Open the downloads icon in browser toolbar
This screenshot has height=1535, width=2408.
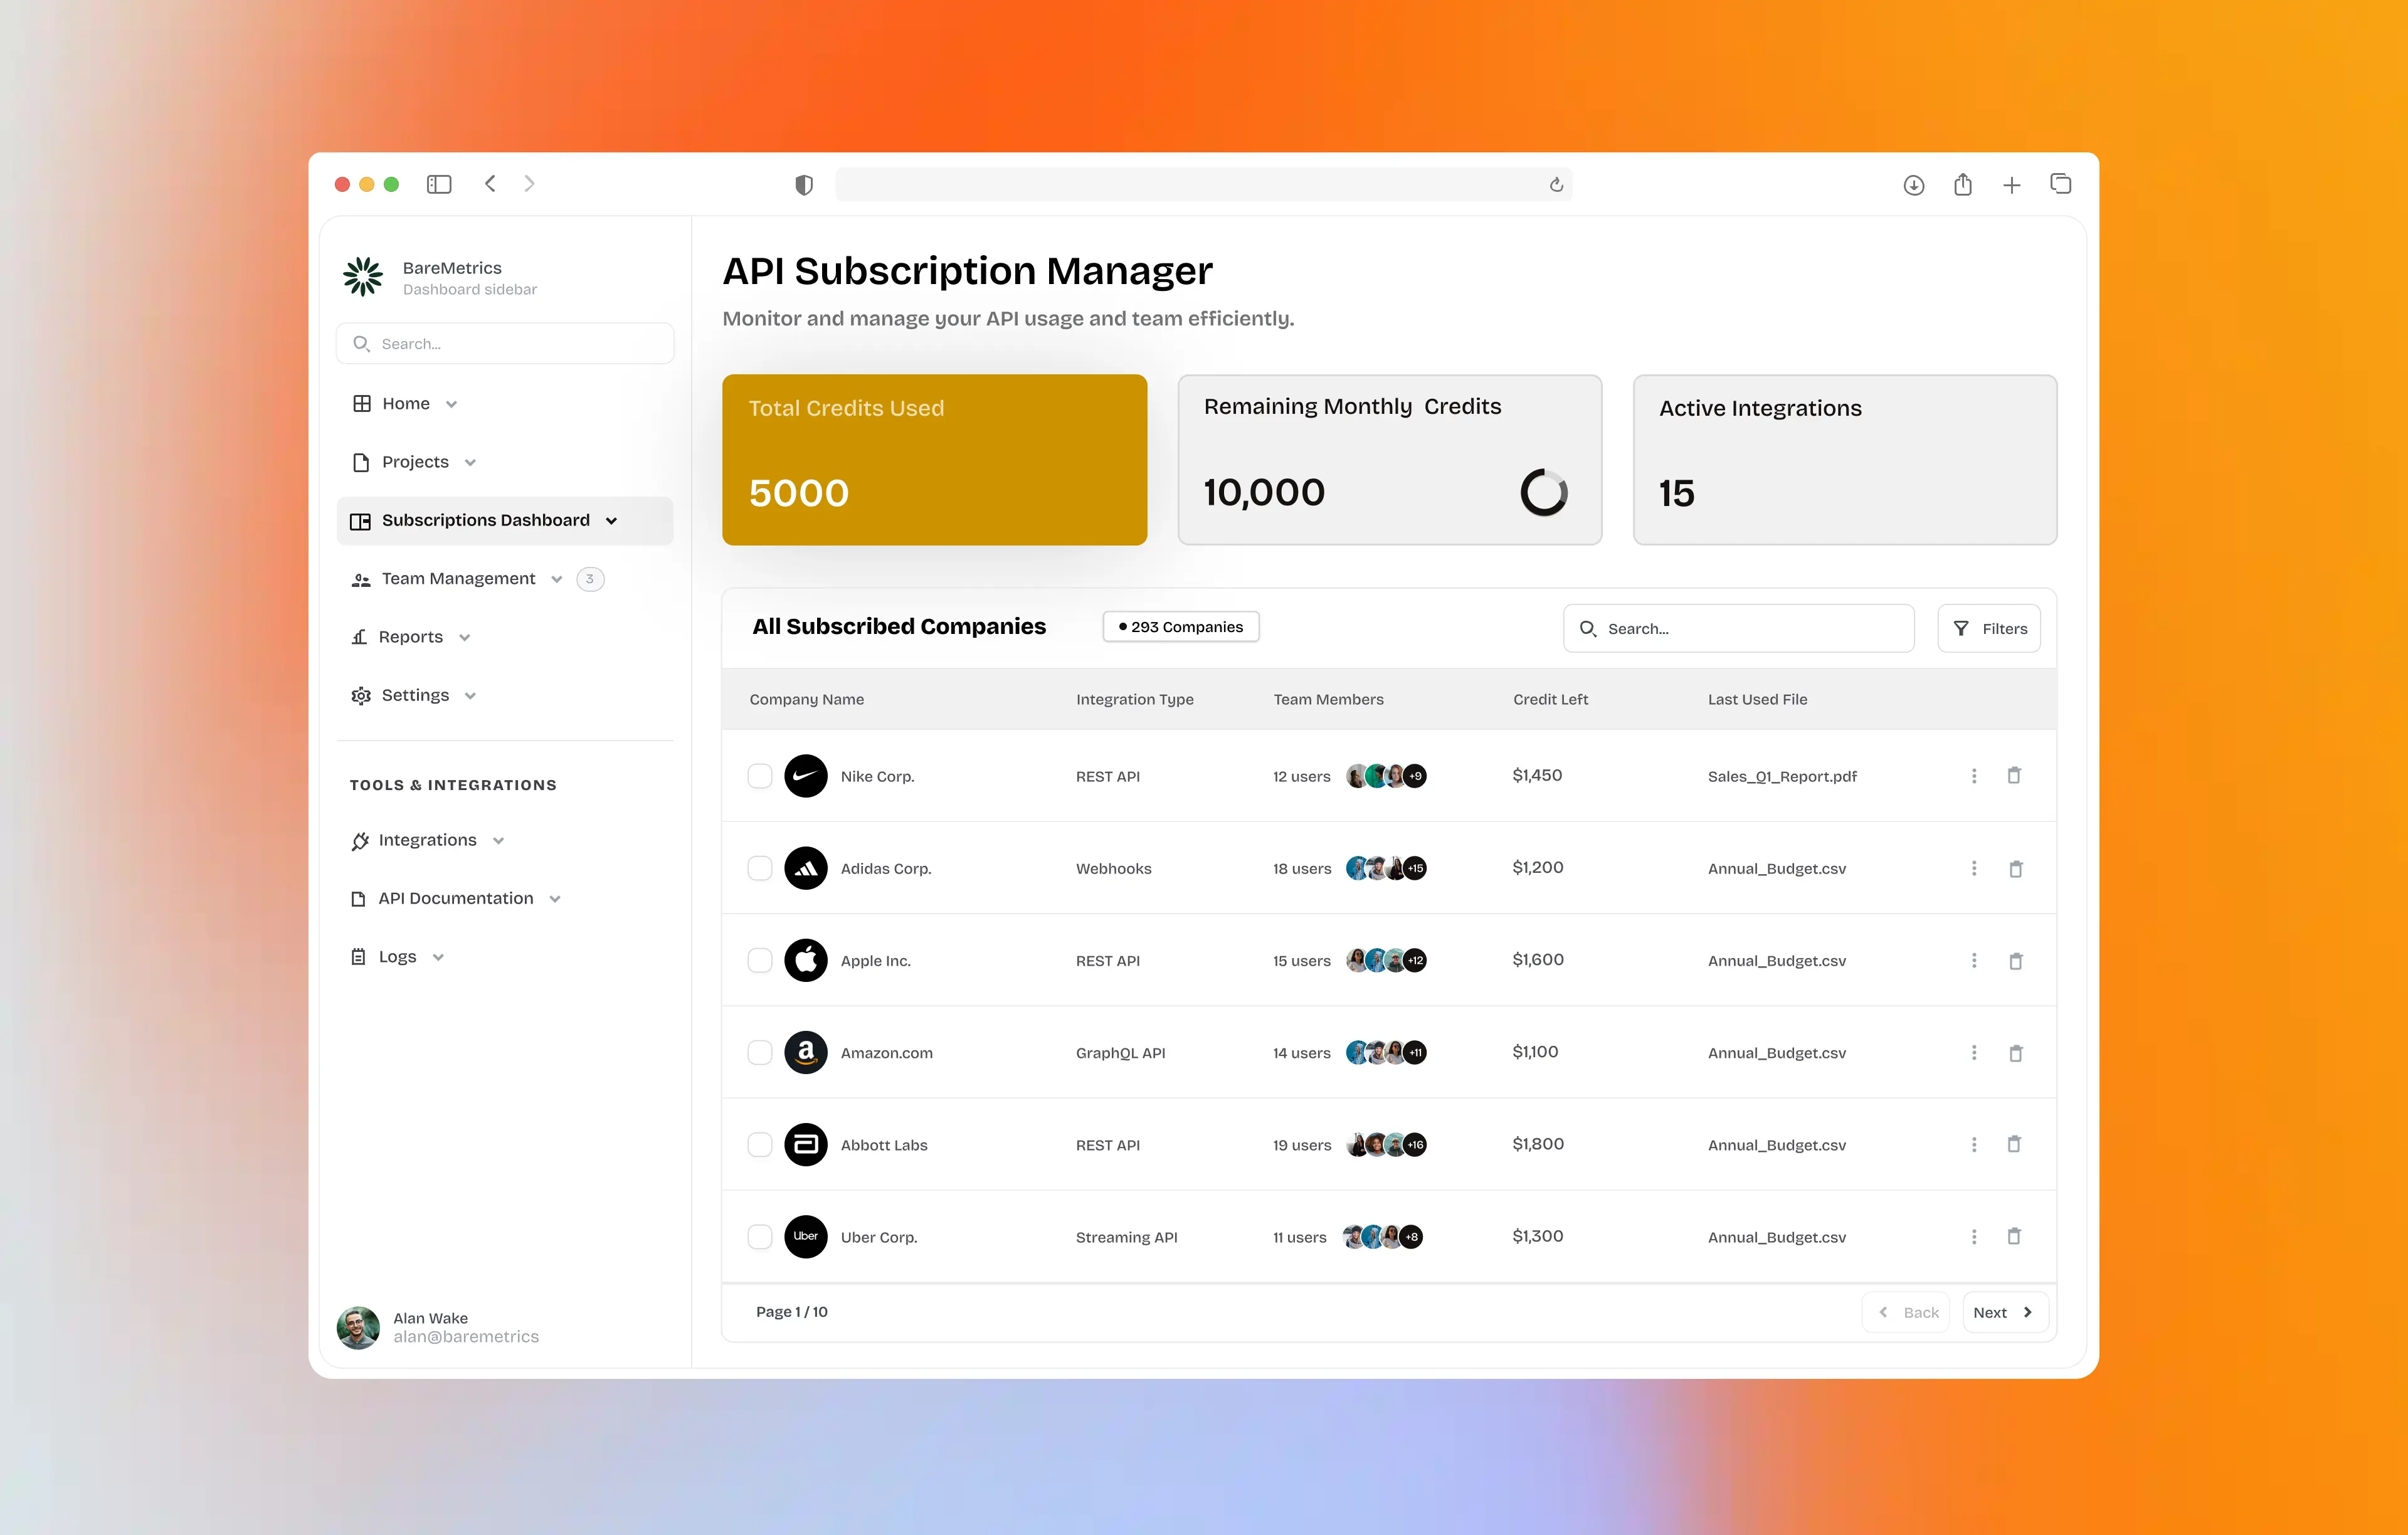[1913, 185]
